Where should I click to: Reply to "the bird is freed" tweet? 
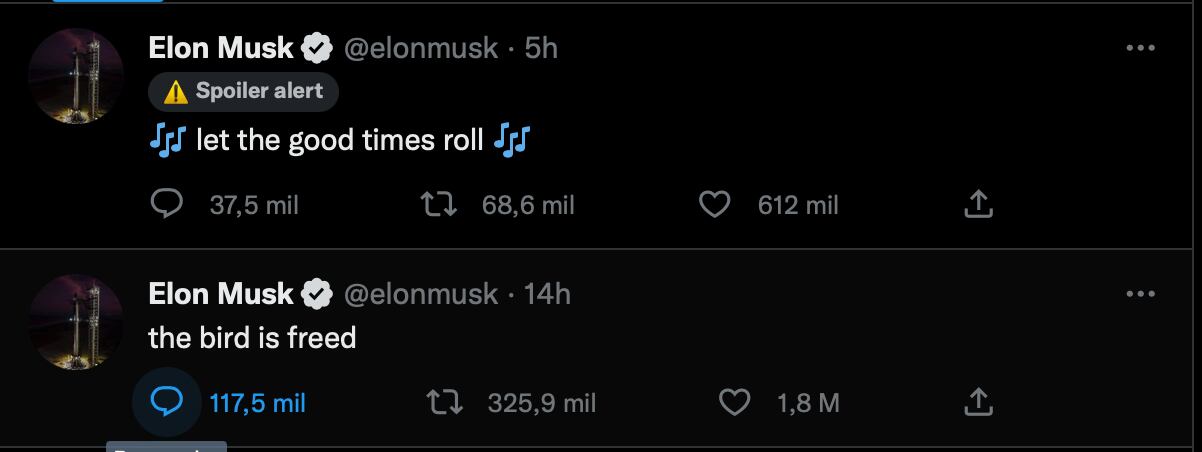[164, 403]
